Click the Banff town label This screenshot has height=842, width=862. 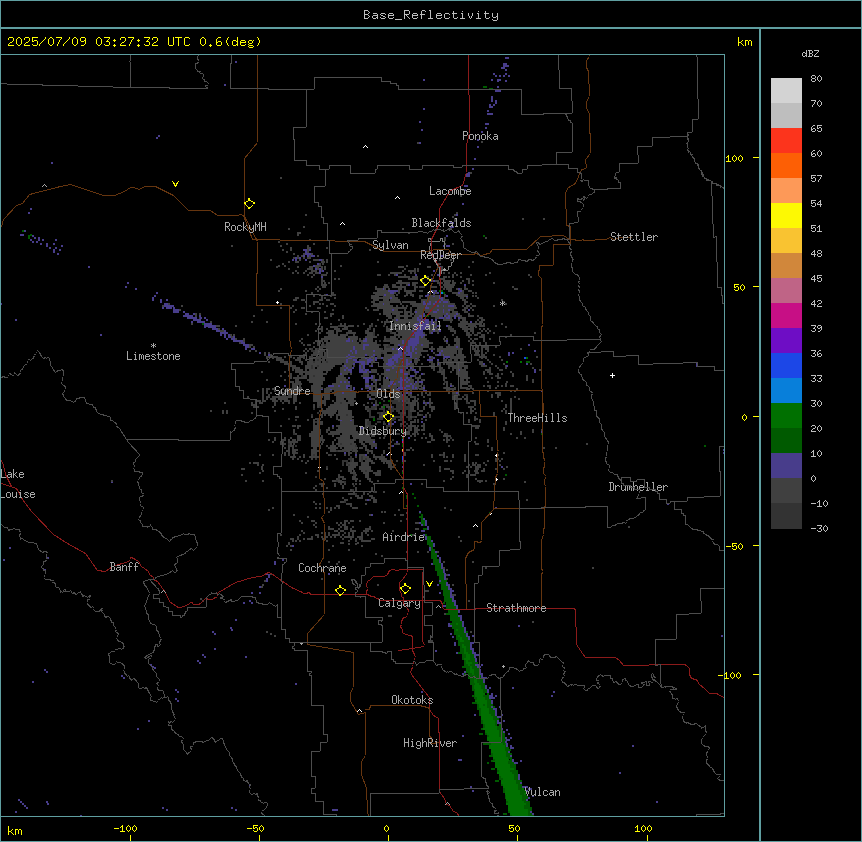tap(124, 567)
